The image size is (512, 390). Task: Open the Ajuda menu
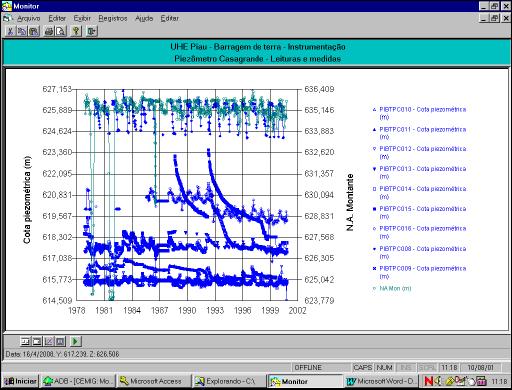(144, 18)
